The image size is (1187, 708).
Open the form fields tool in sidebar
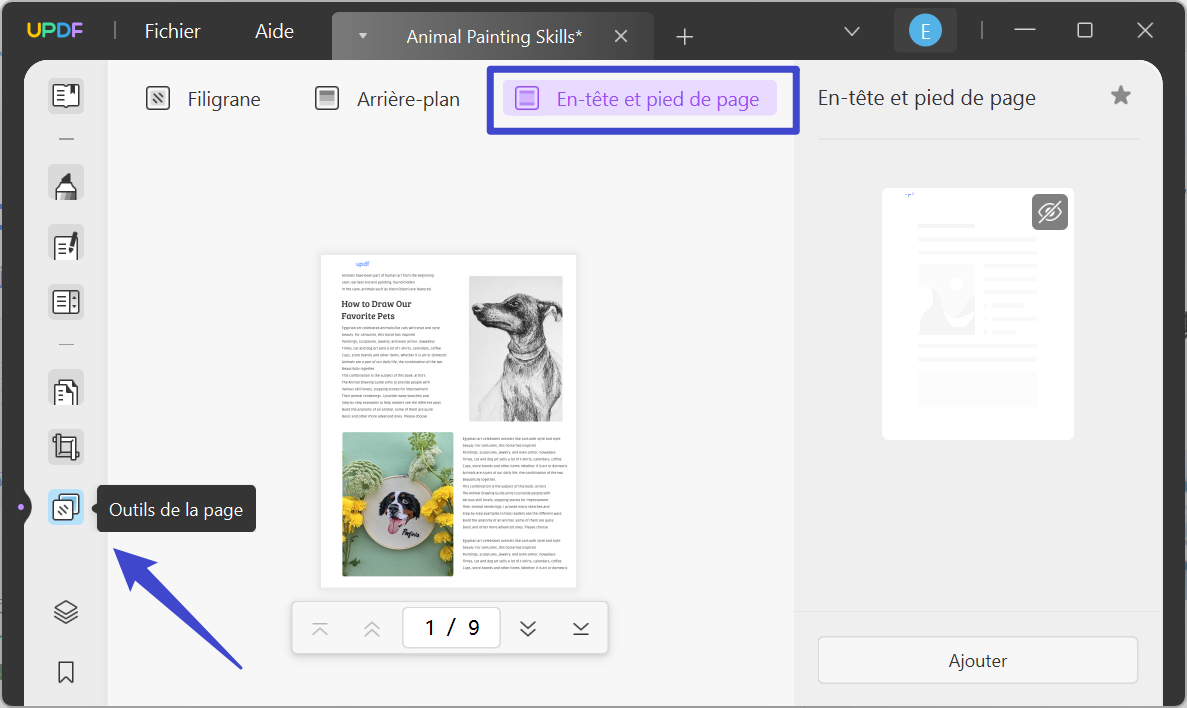(x=66, y=302)
